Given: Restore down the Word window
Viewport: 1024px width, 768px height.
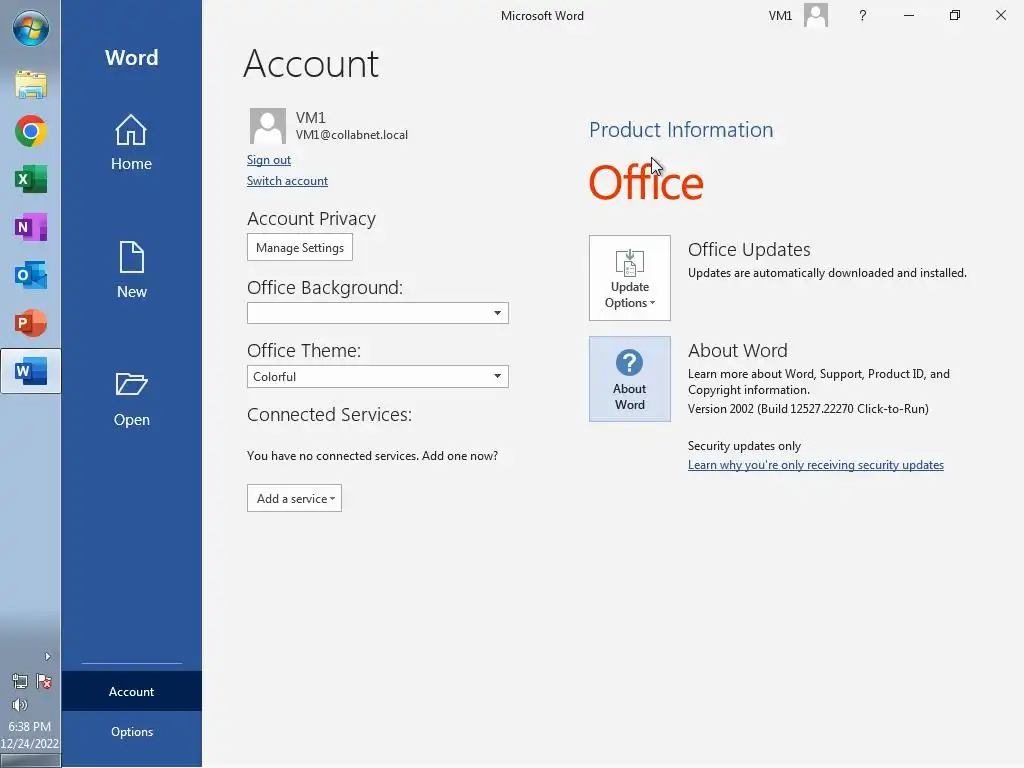Looking at the screenshot, I should pos(955,15).
